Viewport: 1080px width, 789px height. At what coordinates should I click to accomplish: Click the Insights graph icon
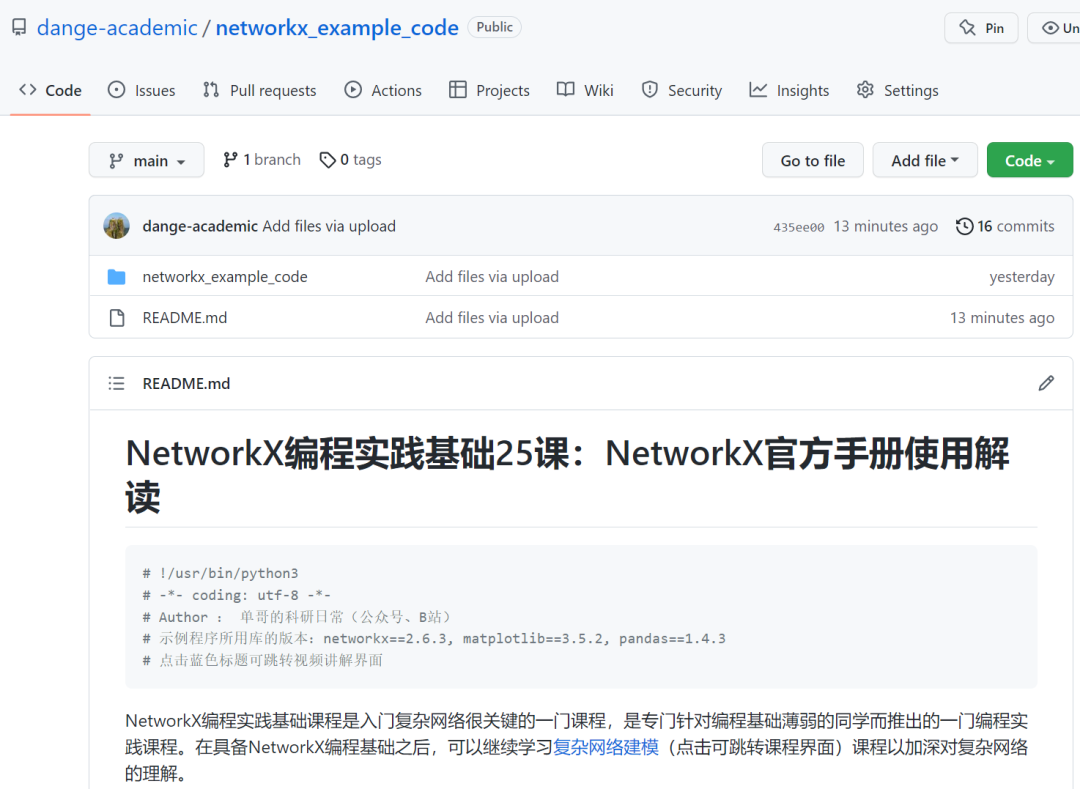tap(758, 90)
